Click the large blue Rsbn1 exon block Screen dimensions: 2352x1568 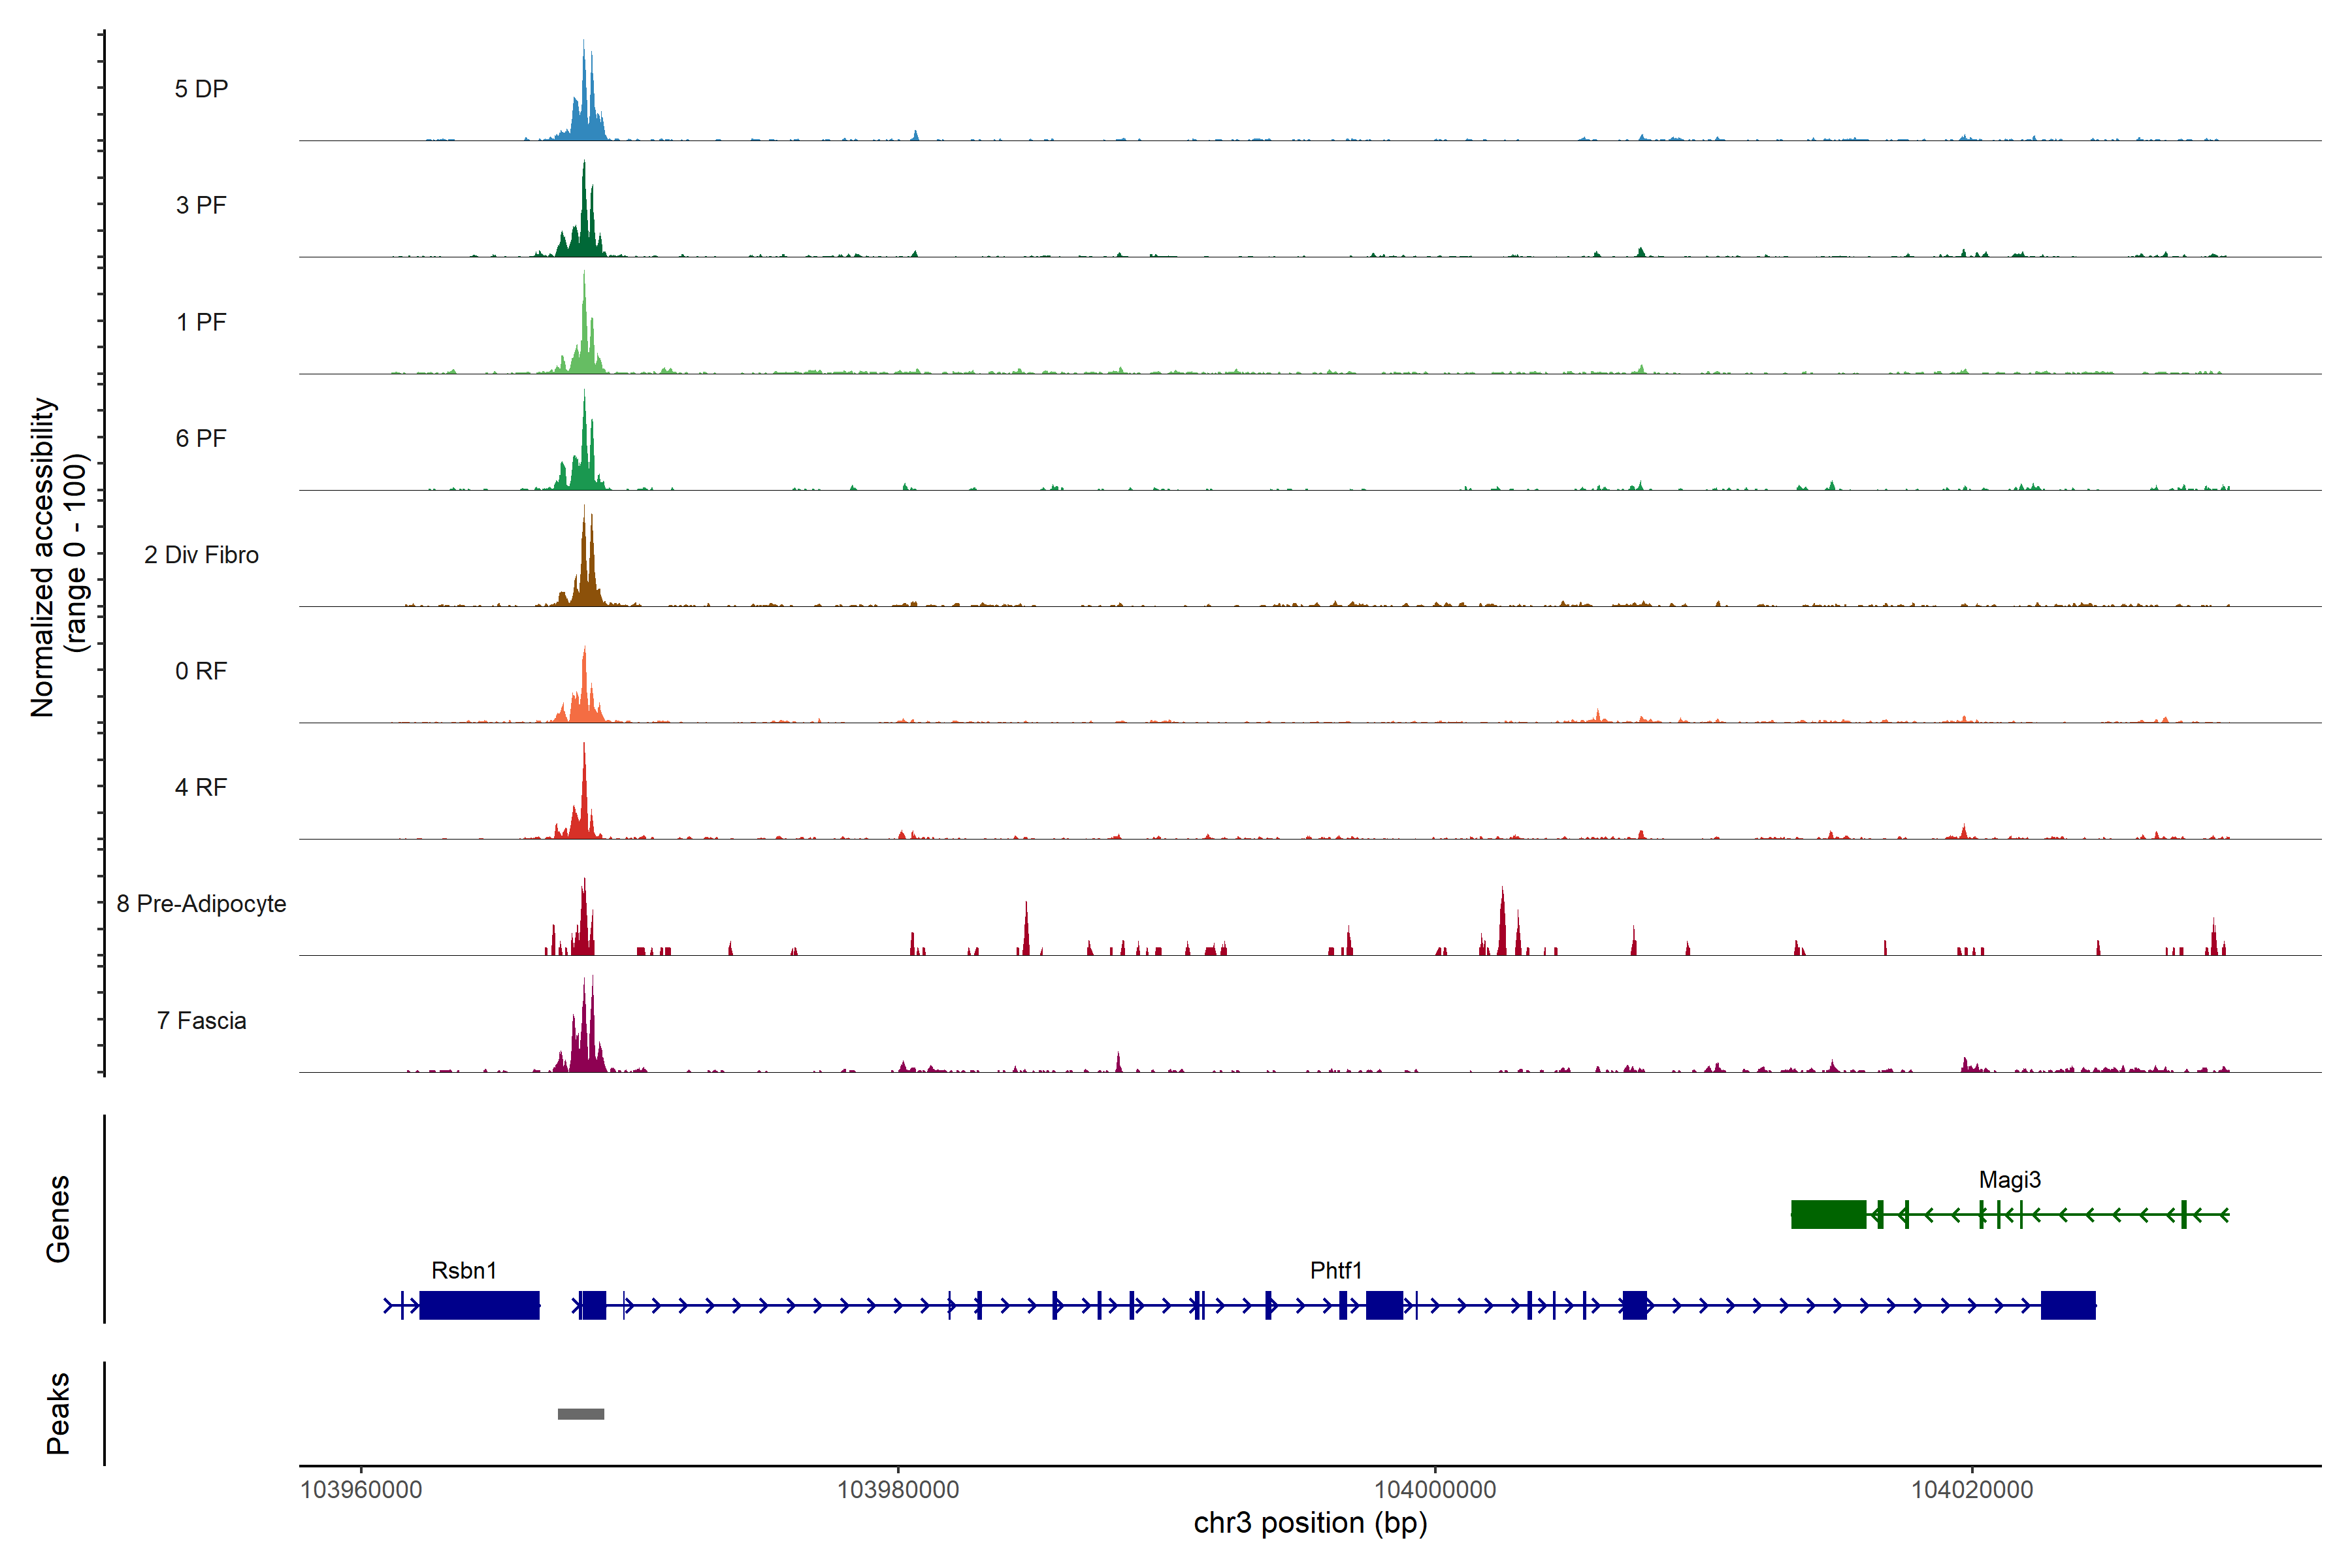(x=479, y=1305)
